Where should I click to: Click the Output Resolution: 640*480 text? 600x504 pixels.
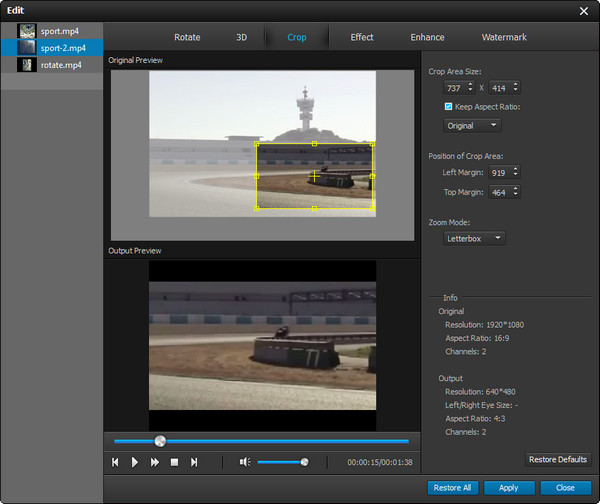480,391
